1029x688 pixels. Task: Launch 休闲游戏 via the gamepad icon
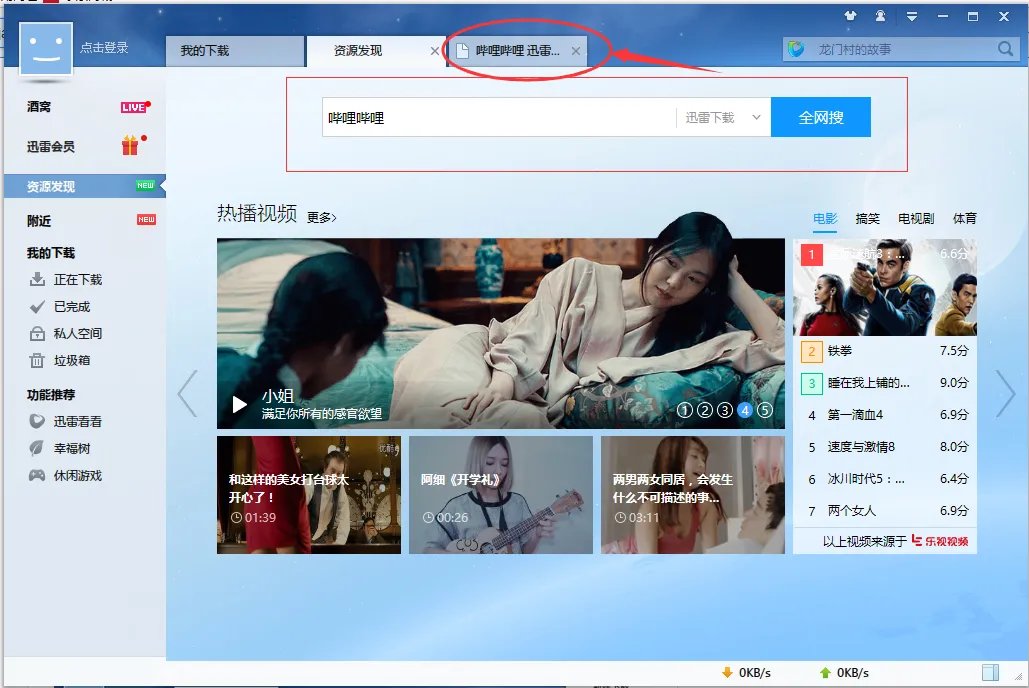tap(38, 475)
